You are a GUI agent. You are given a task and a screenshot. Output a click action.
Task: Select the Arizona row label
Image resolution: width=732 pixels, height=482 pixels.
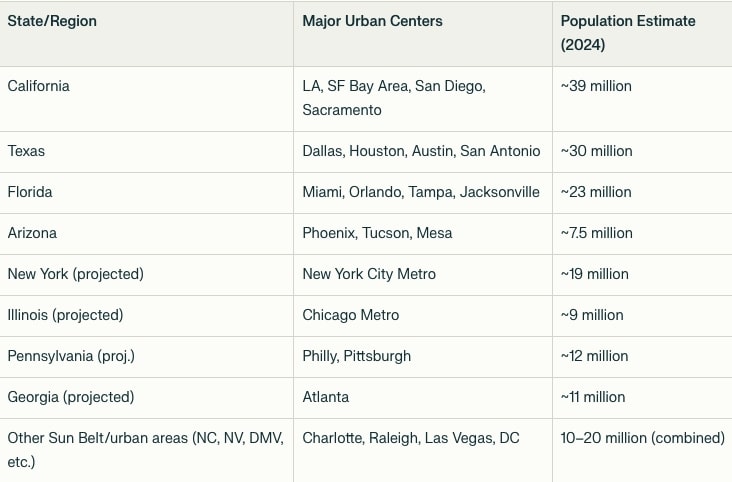[x=32, y=233]
